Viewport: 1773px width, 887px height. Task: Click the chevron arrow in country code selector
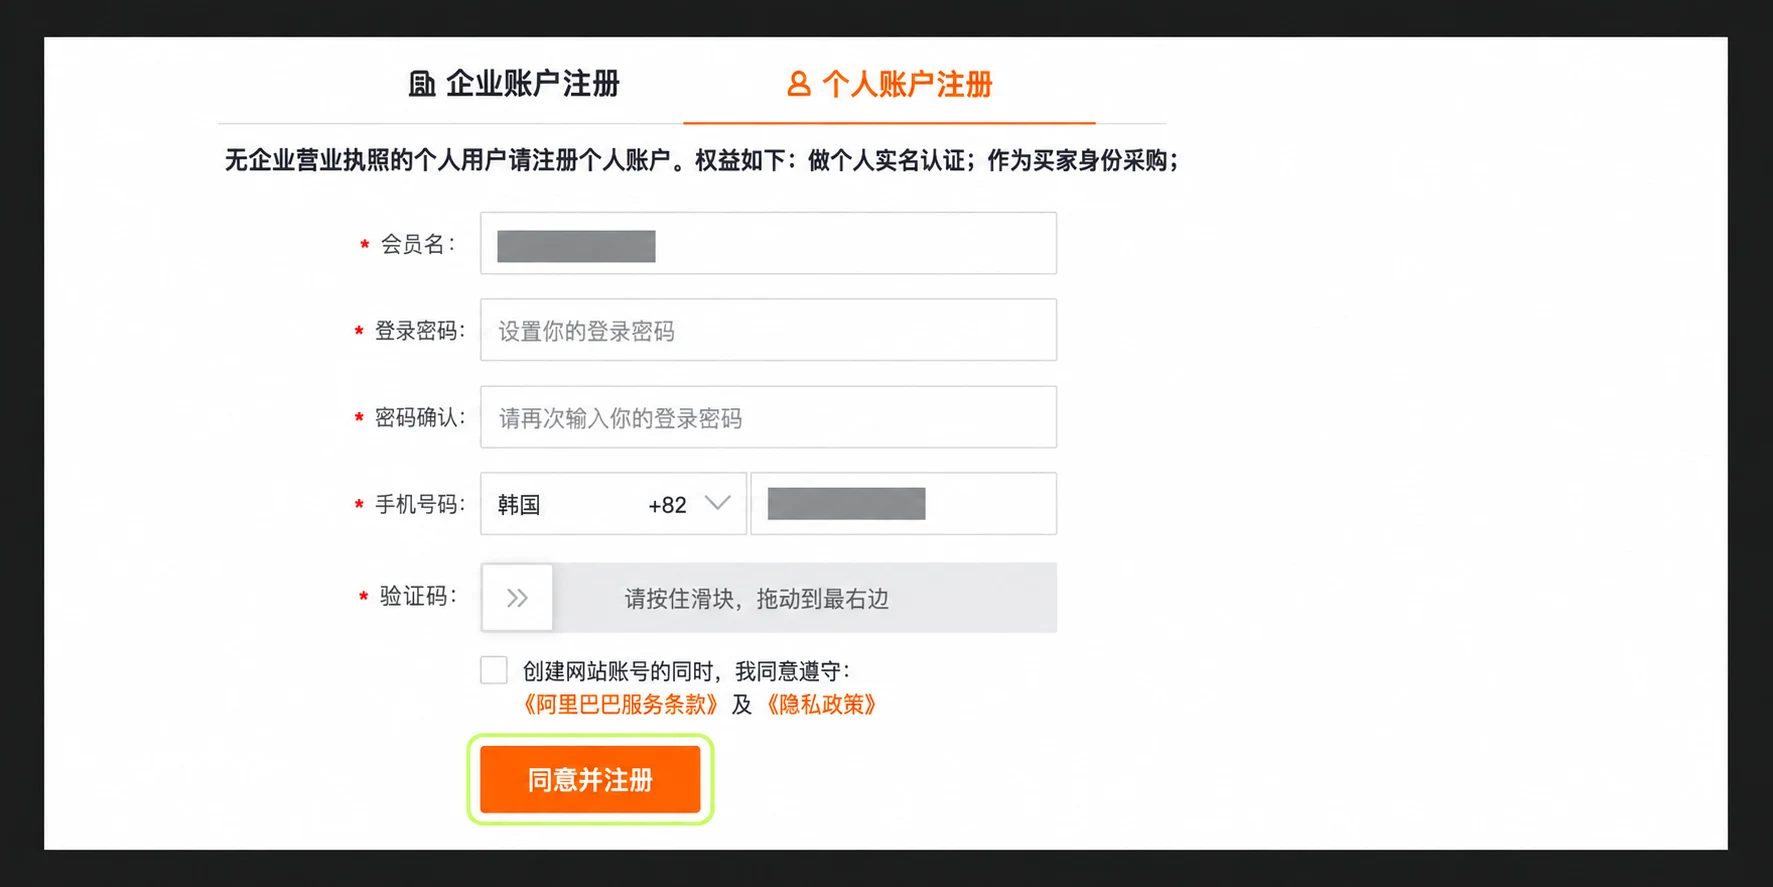click(x=717, y=503)
